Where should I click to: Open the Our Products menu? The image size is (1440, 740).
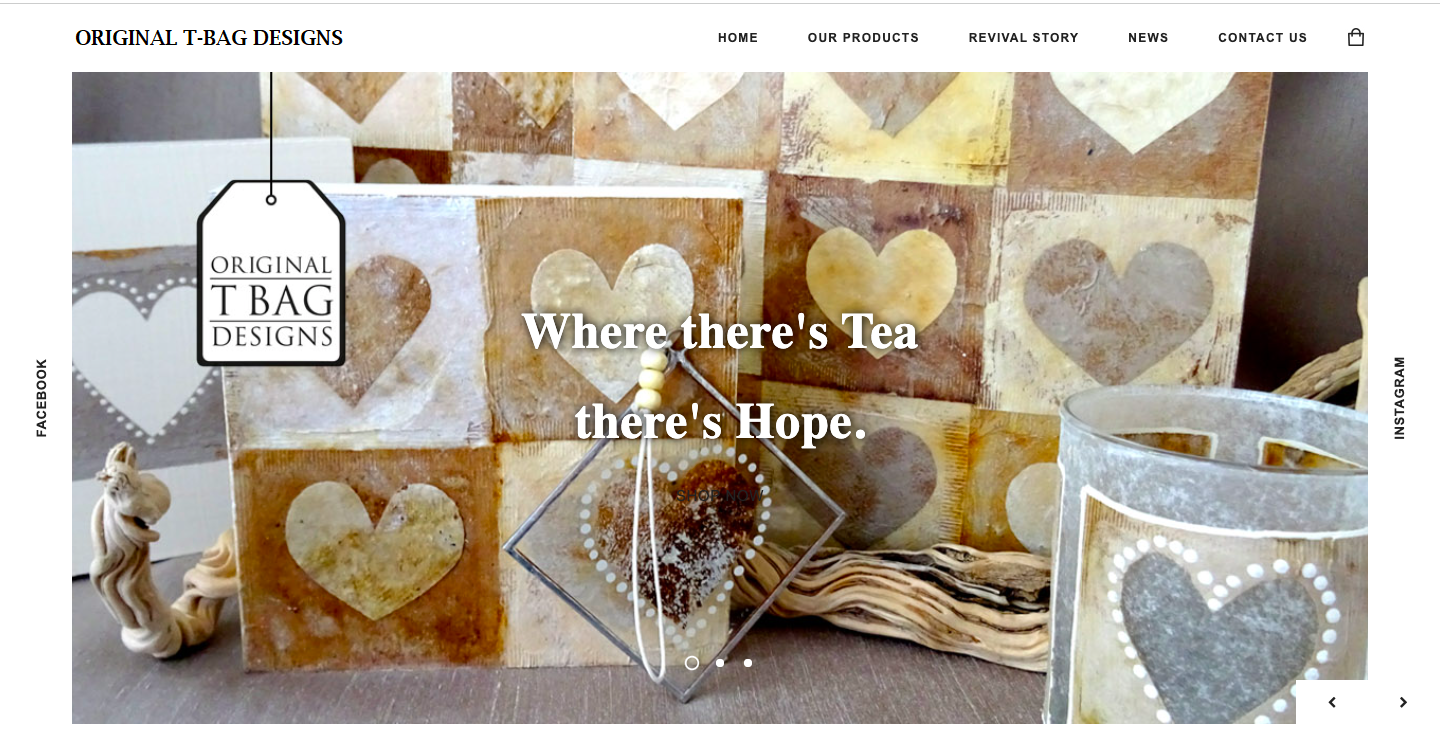(863, 38)
